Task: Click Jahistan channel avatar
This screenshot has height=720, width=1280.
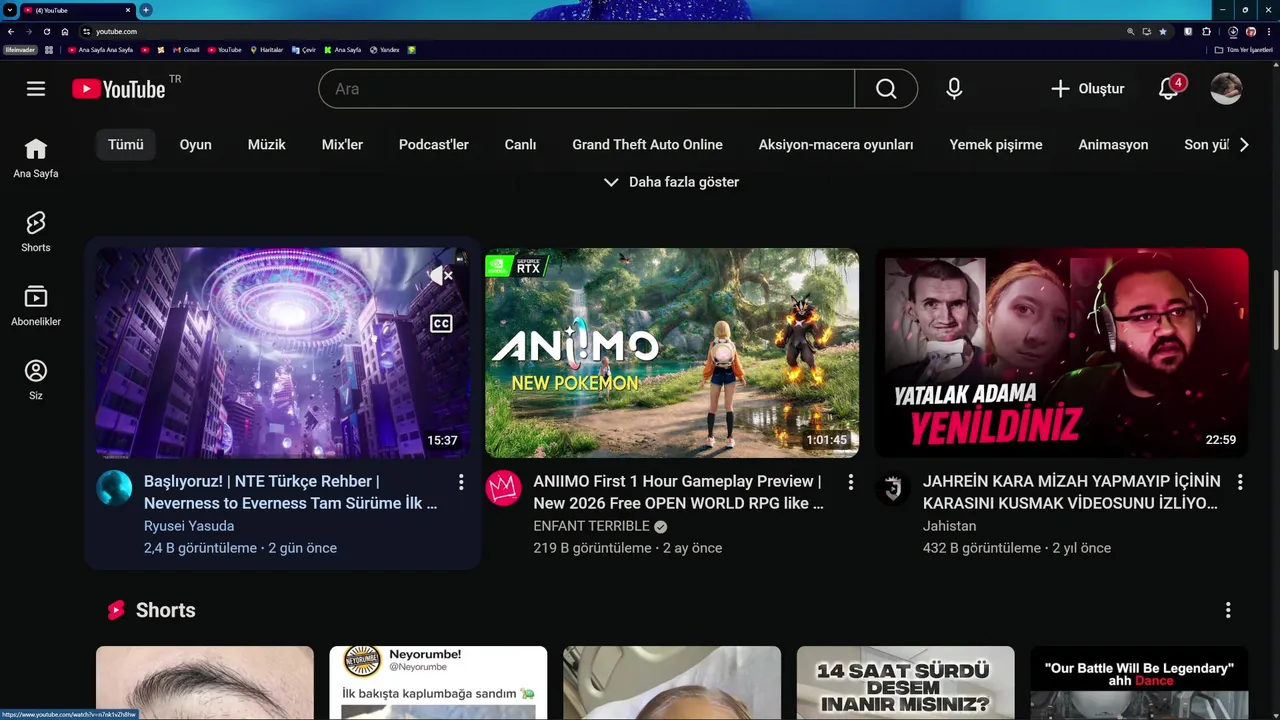Action: [893, 488]
